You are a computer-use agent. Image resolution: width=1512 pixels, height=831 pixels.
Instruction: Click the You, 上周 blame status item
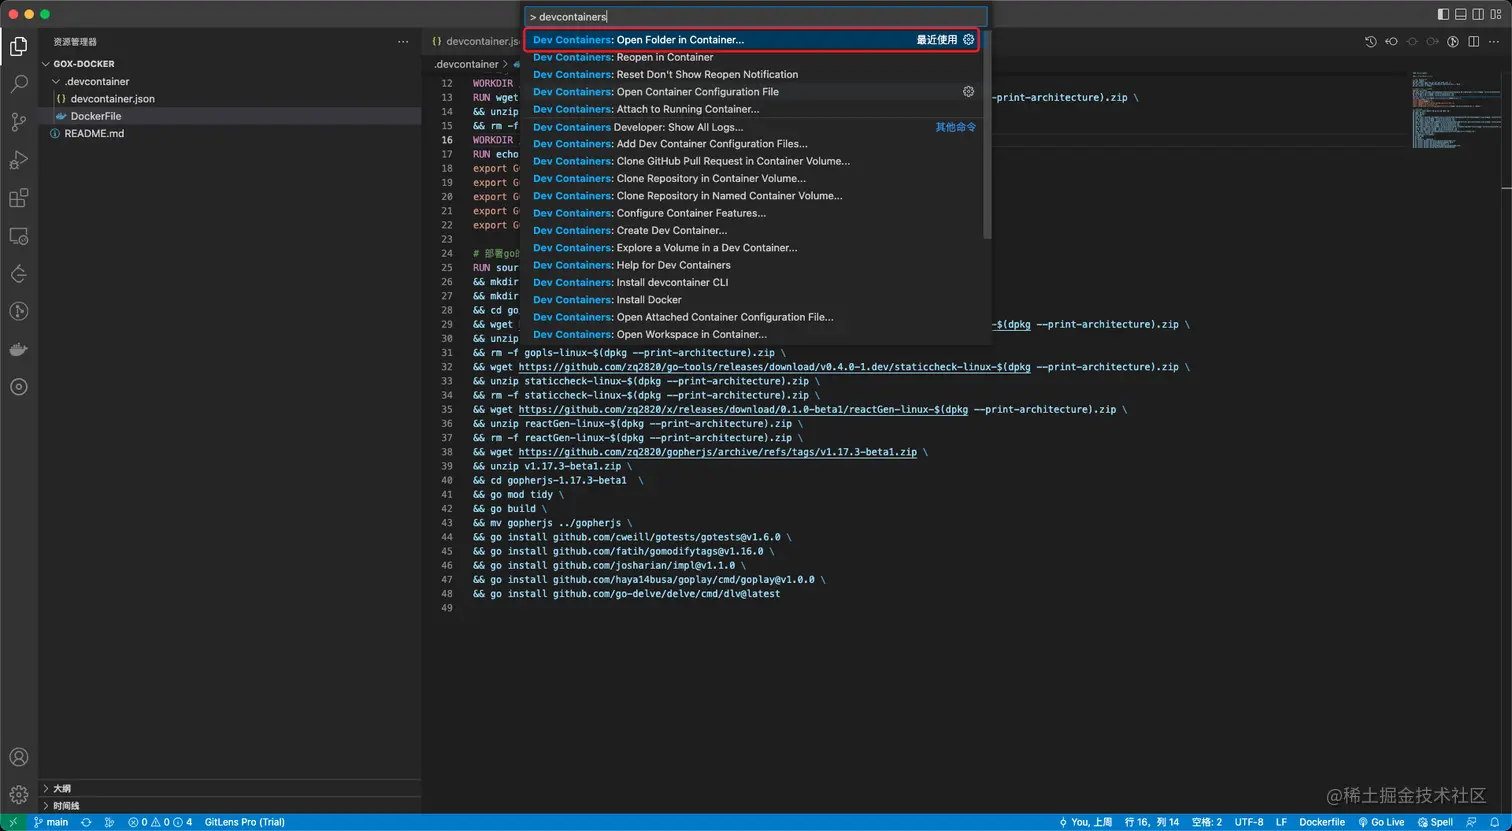[1084, 822]
